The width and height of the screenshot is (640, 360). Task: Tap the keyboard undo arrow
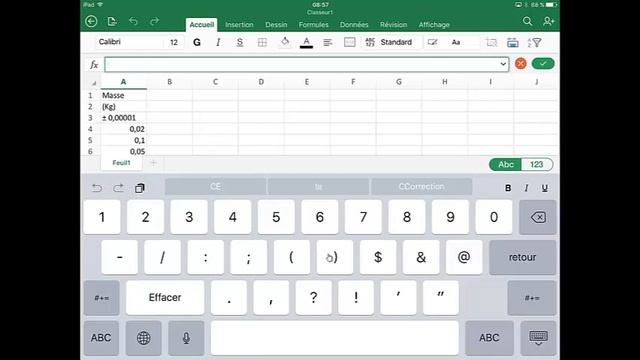97,188
